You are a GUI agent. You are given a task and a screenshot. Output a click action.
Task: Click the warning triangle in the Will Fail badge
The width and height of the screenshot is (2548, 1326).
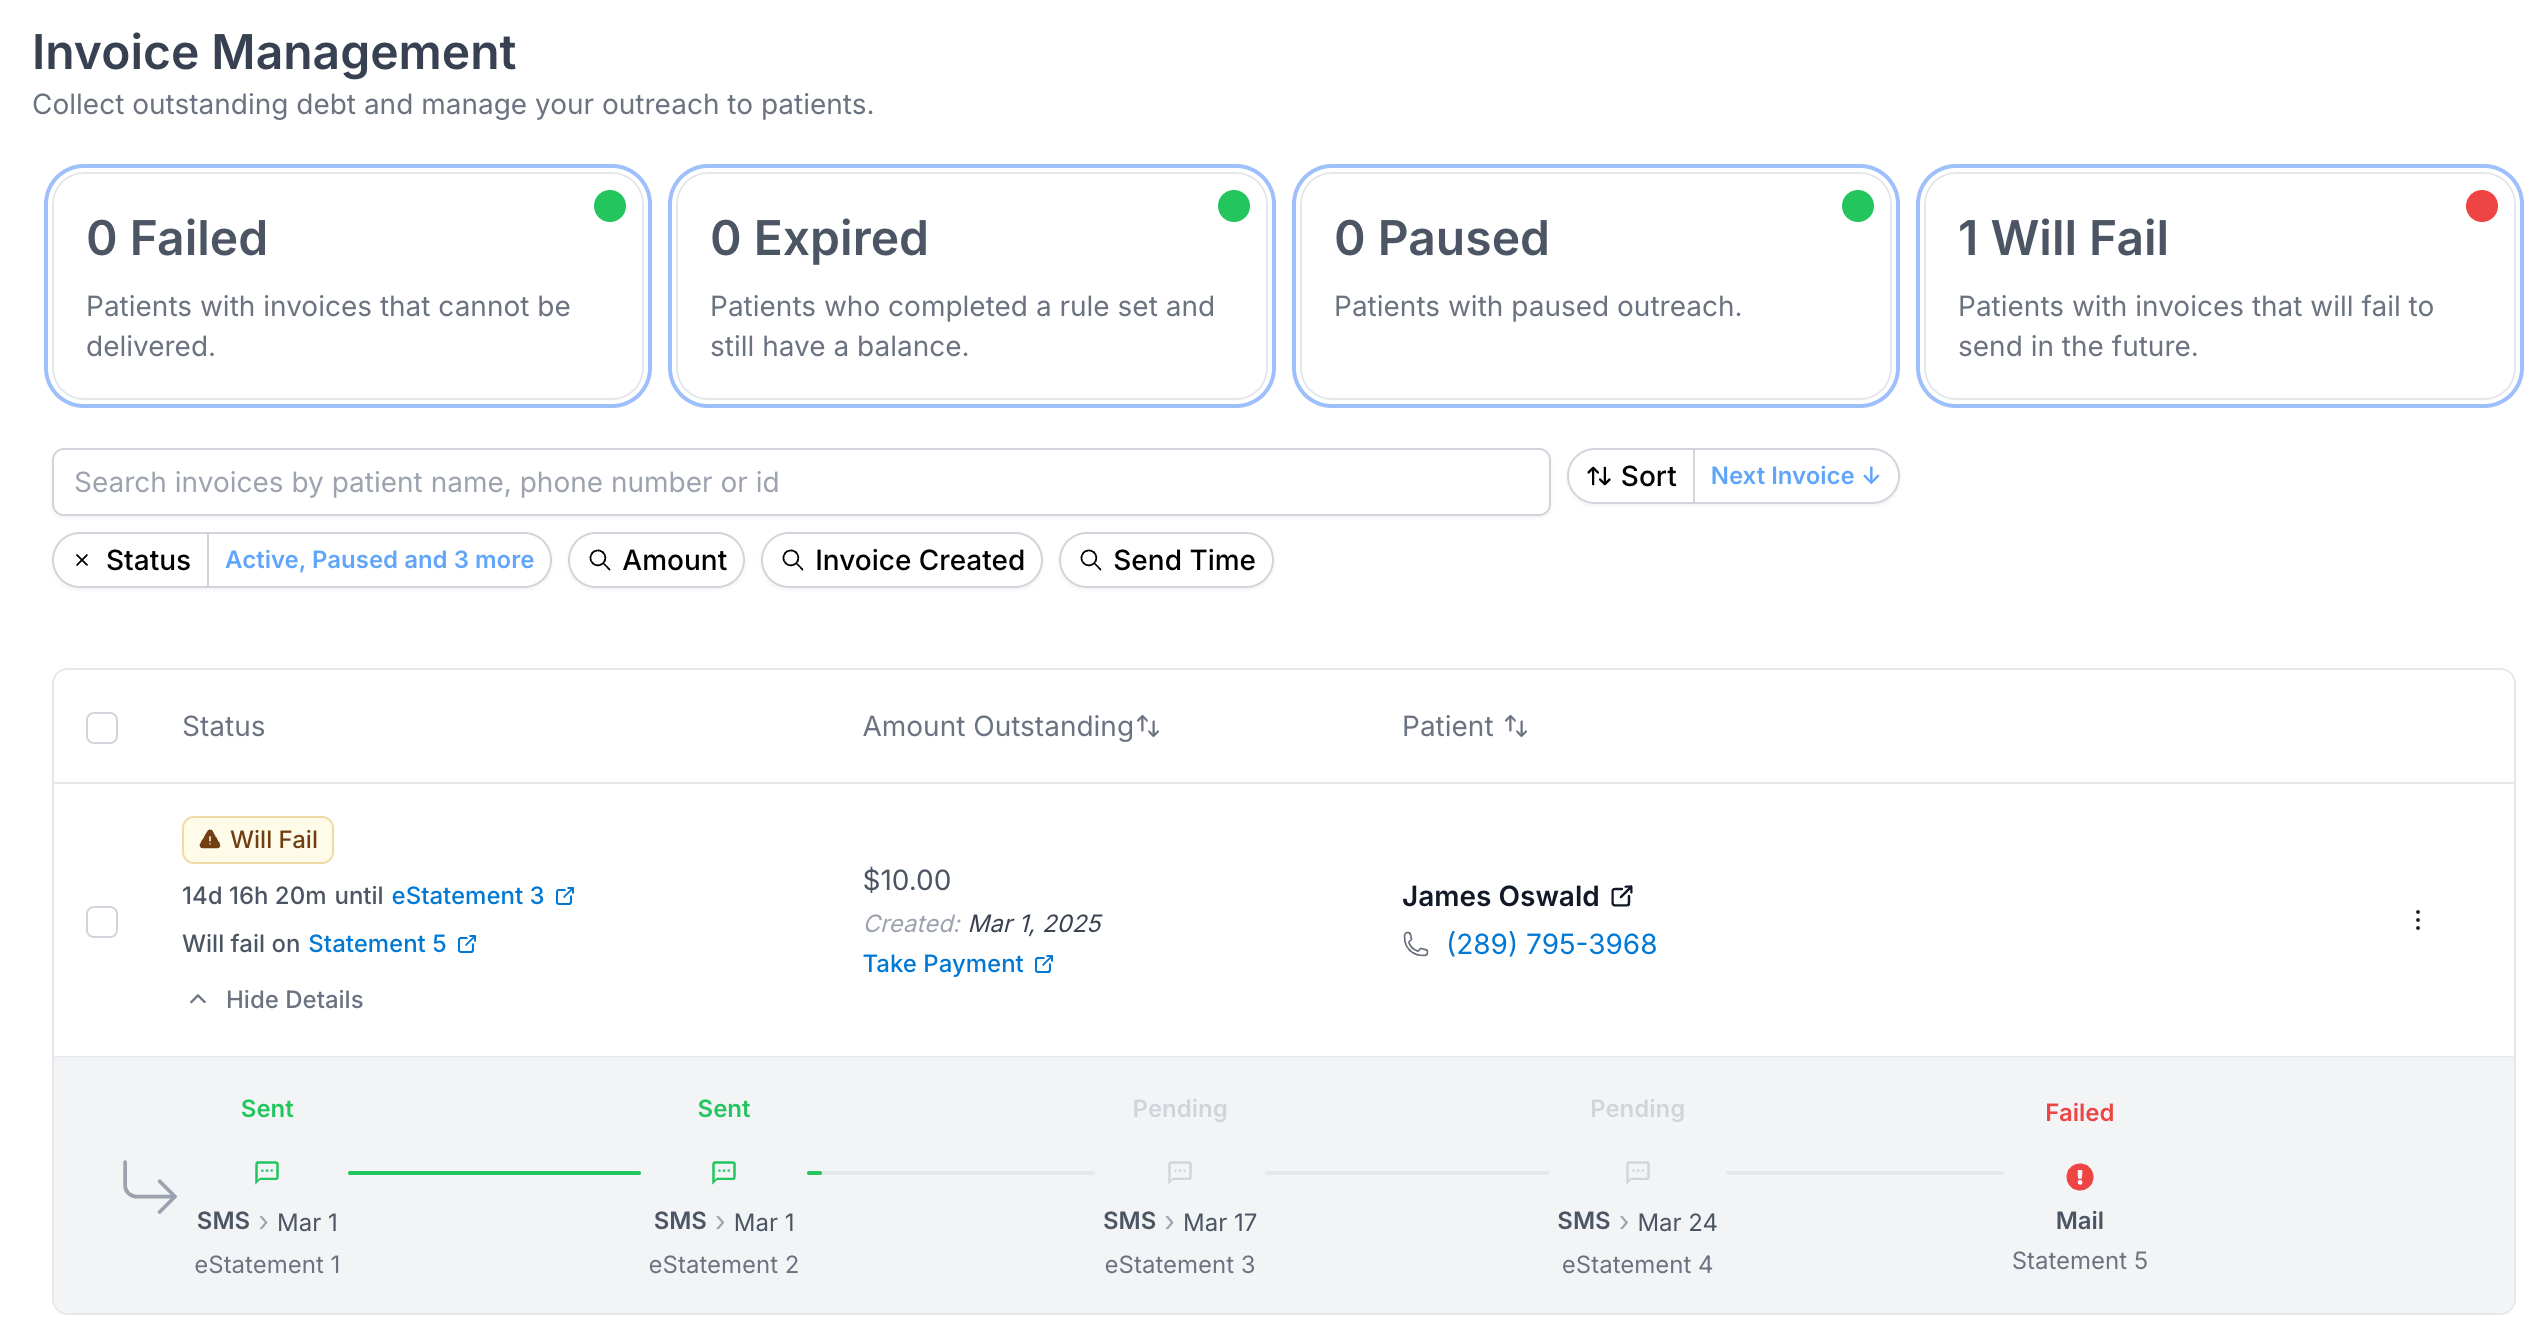pos(211,839)
